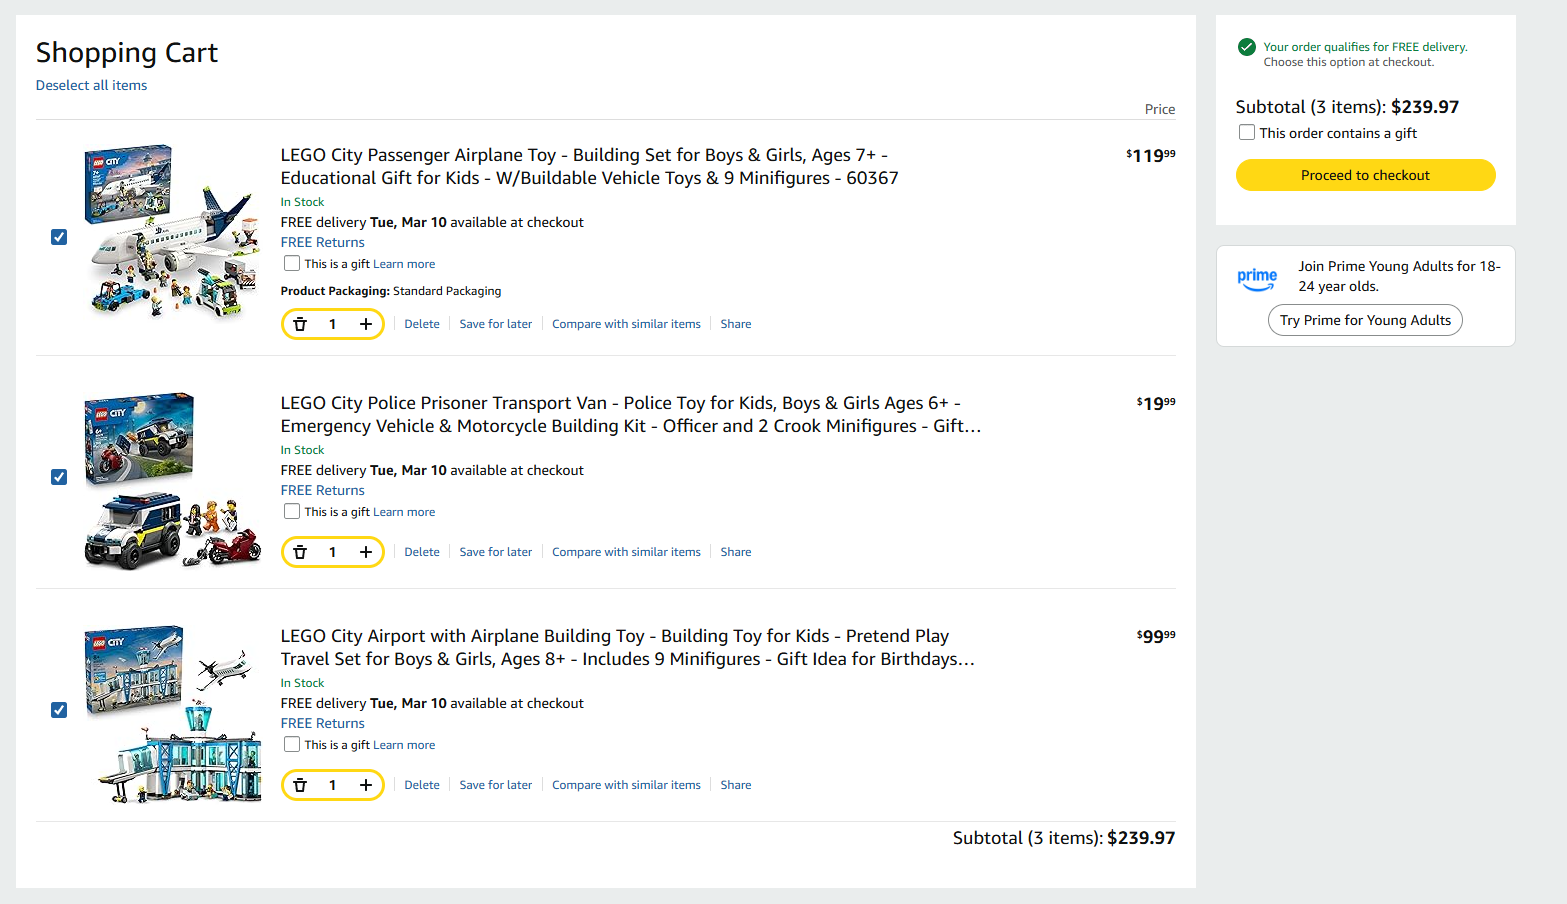Increase quantity of Police Prisoner Transport Van

(x=366, y=552)
